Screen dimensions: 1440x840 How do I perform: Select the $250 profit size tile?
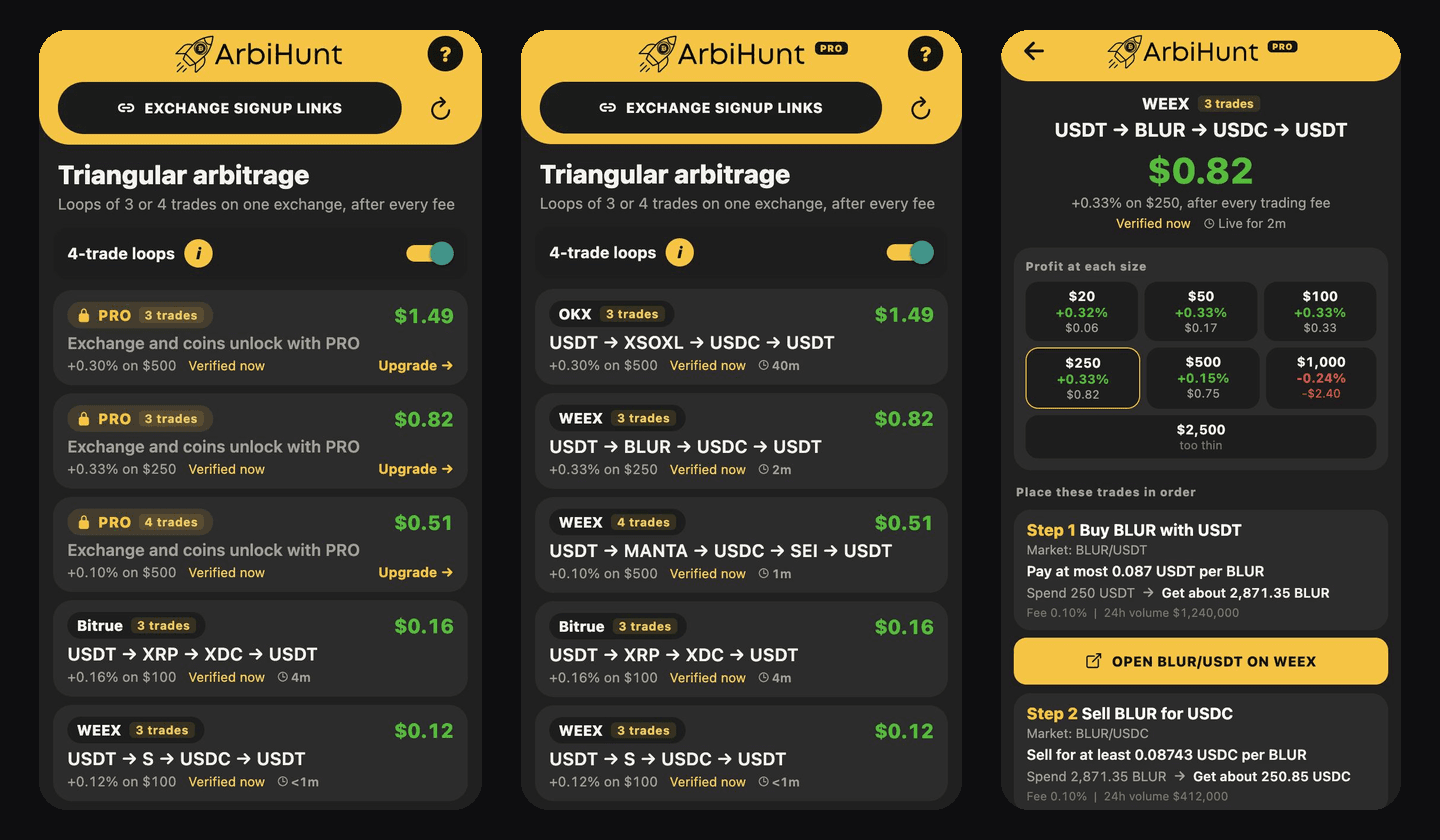[1083, 378]
